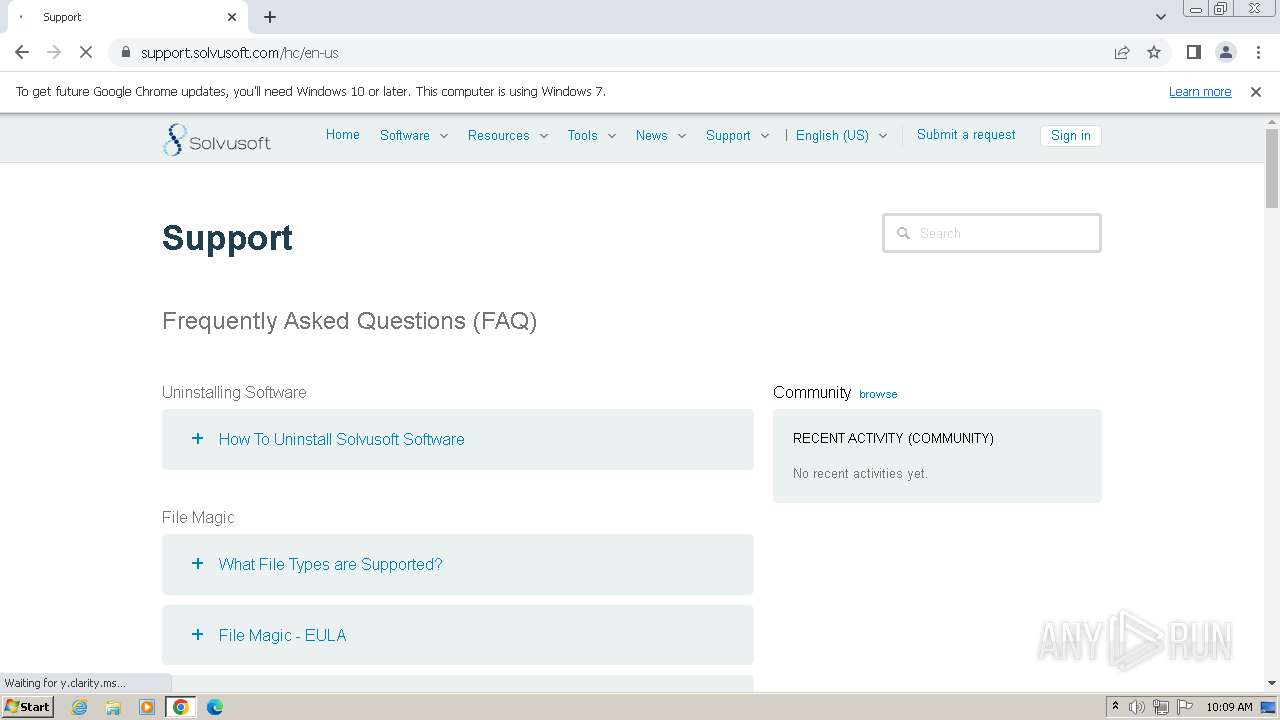Open the Home menu link

(x=343, y=135)
